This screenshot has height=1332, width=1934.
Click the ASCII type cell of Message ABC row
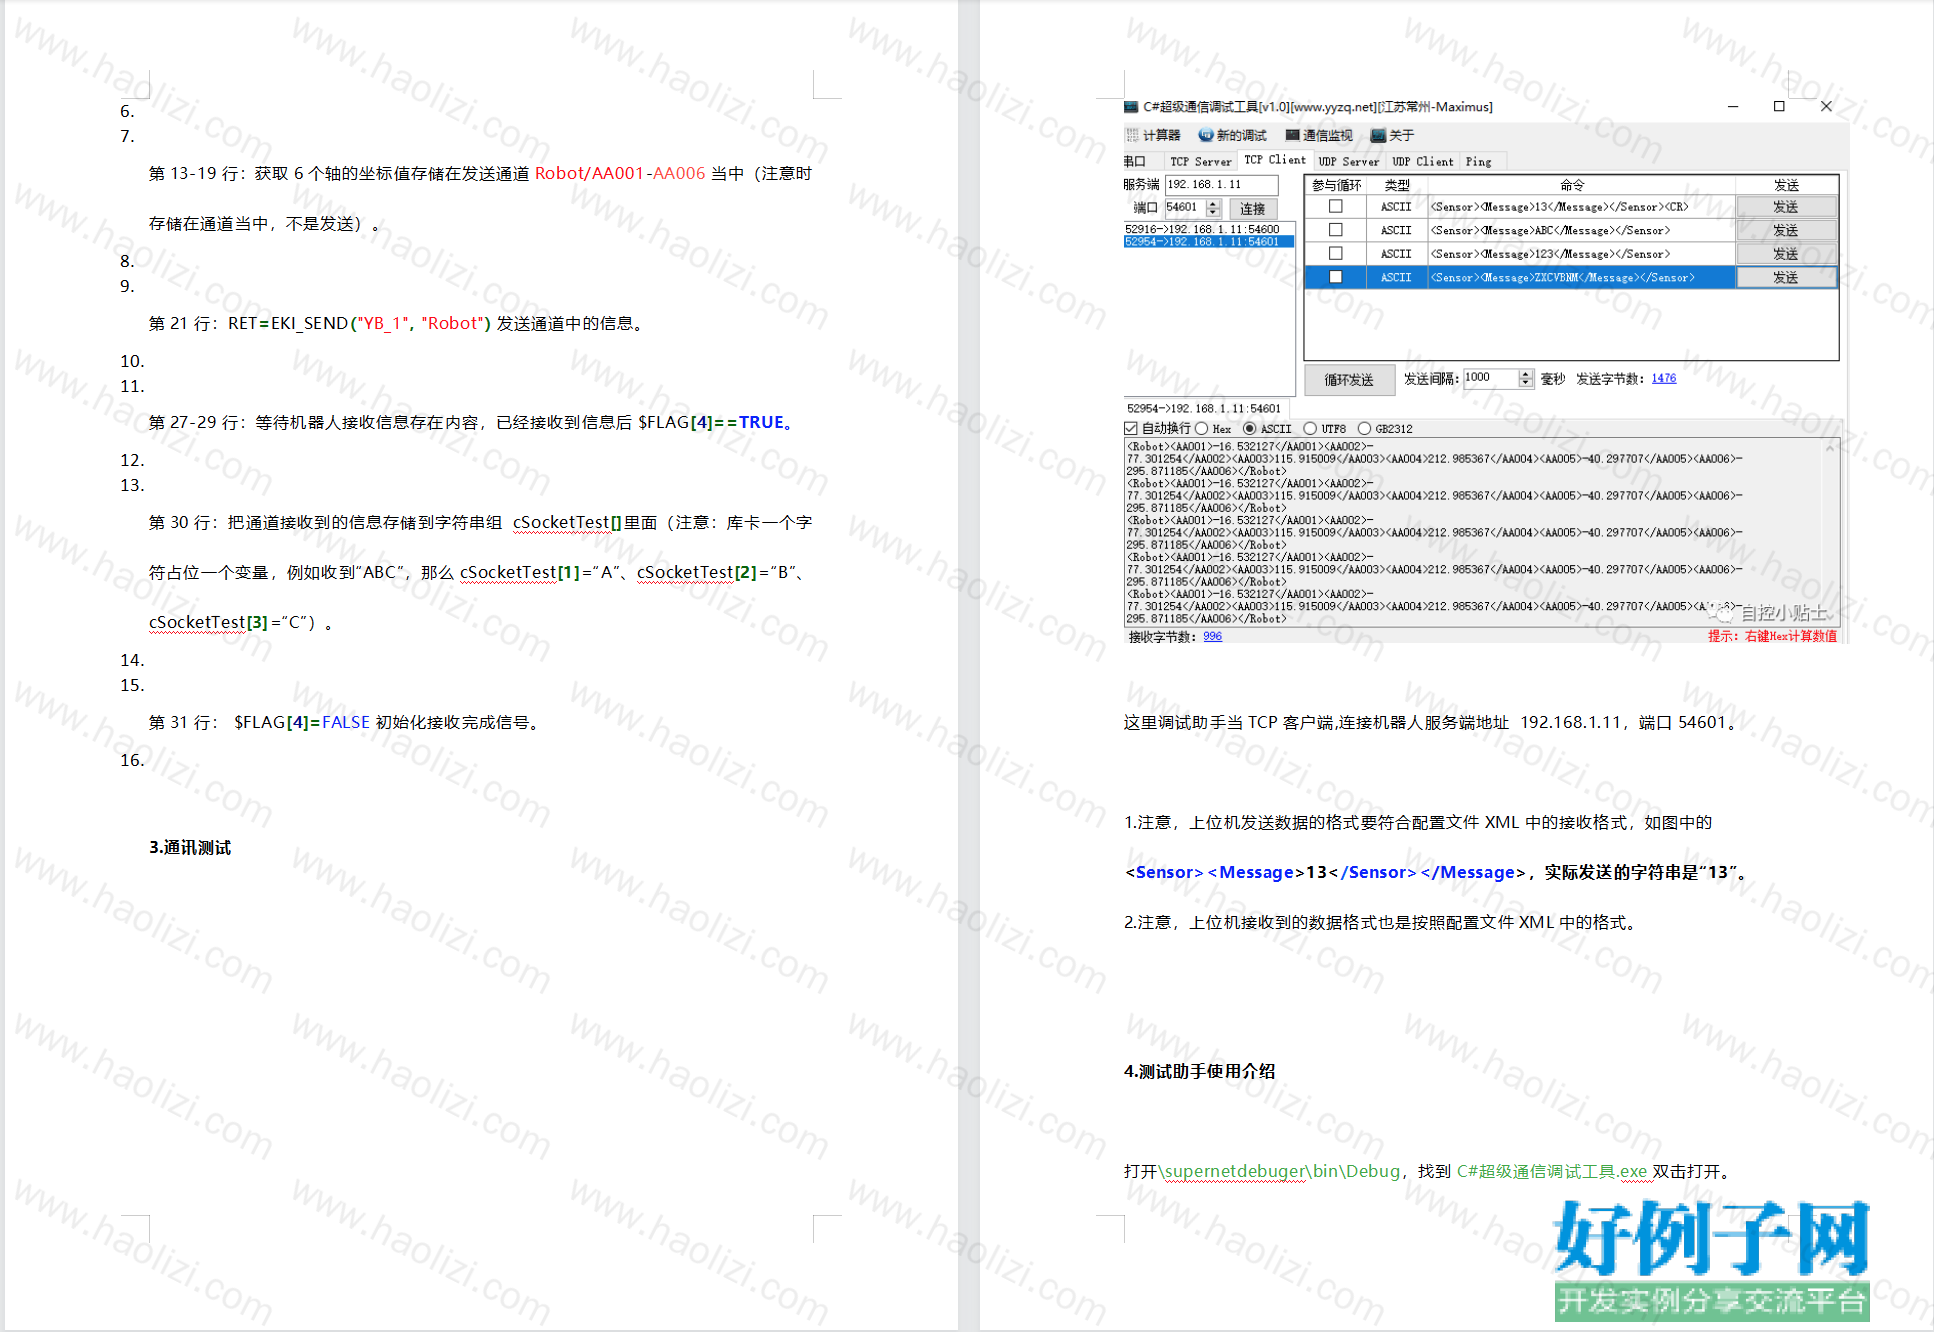[x=1396, y=230]
